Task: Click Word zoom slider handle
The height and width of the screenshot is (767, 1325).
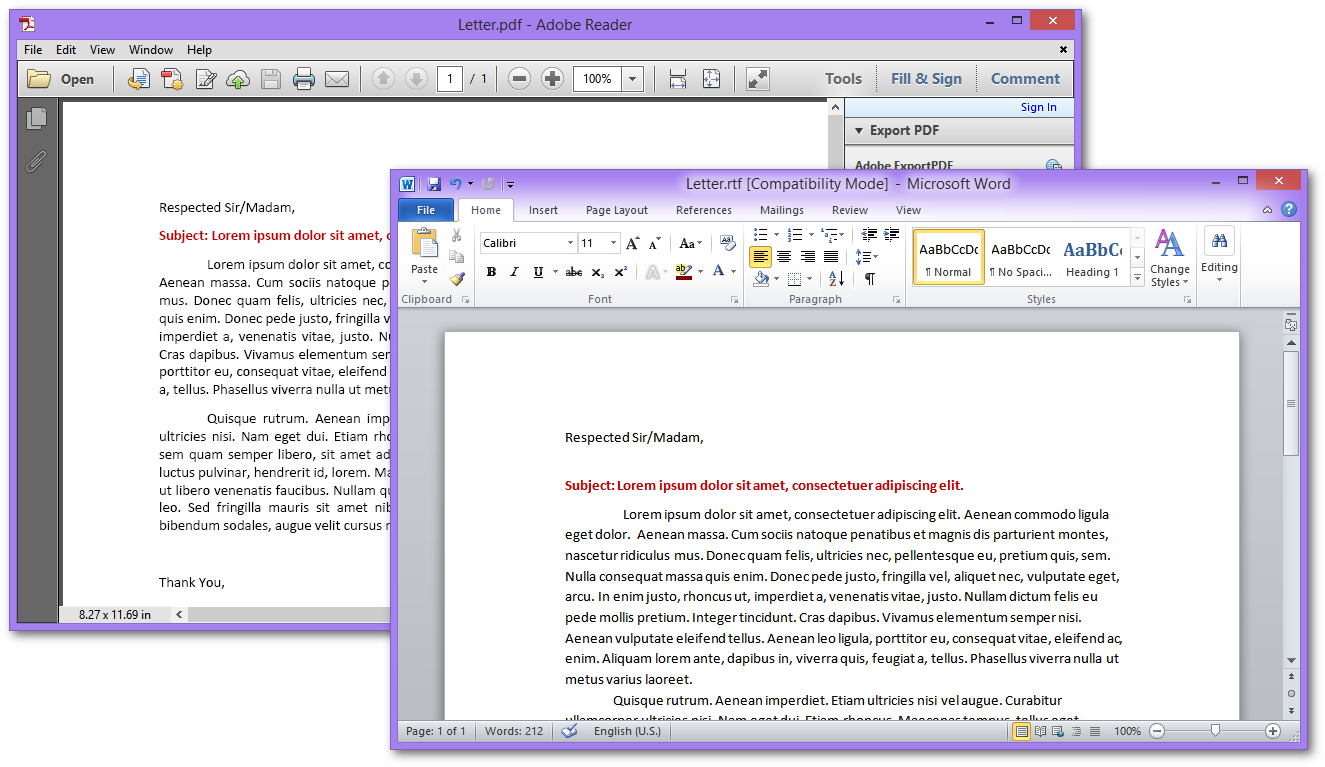Action: tap(1215, 731)
